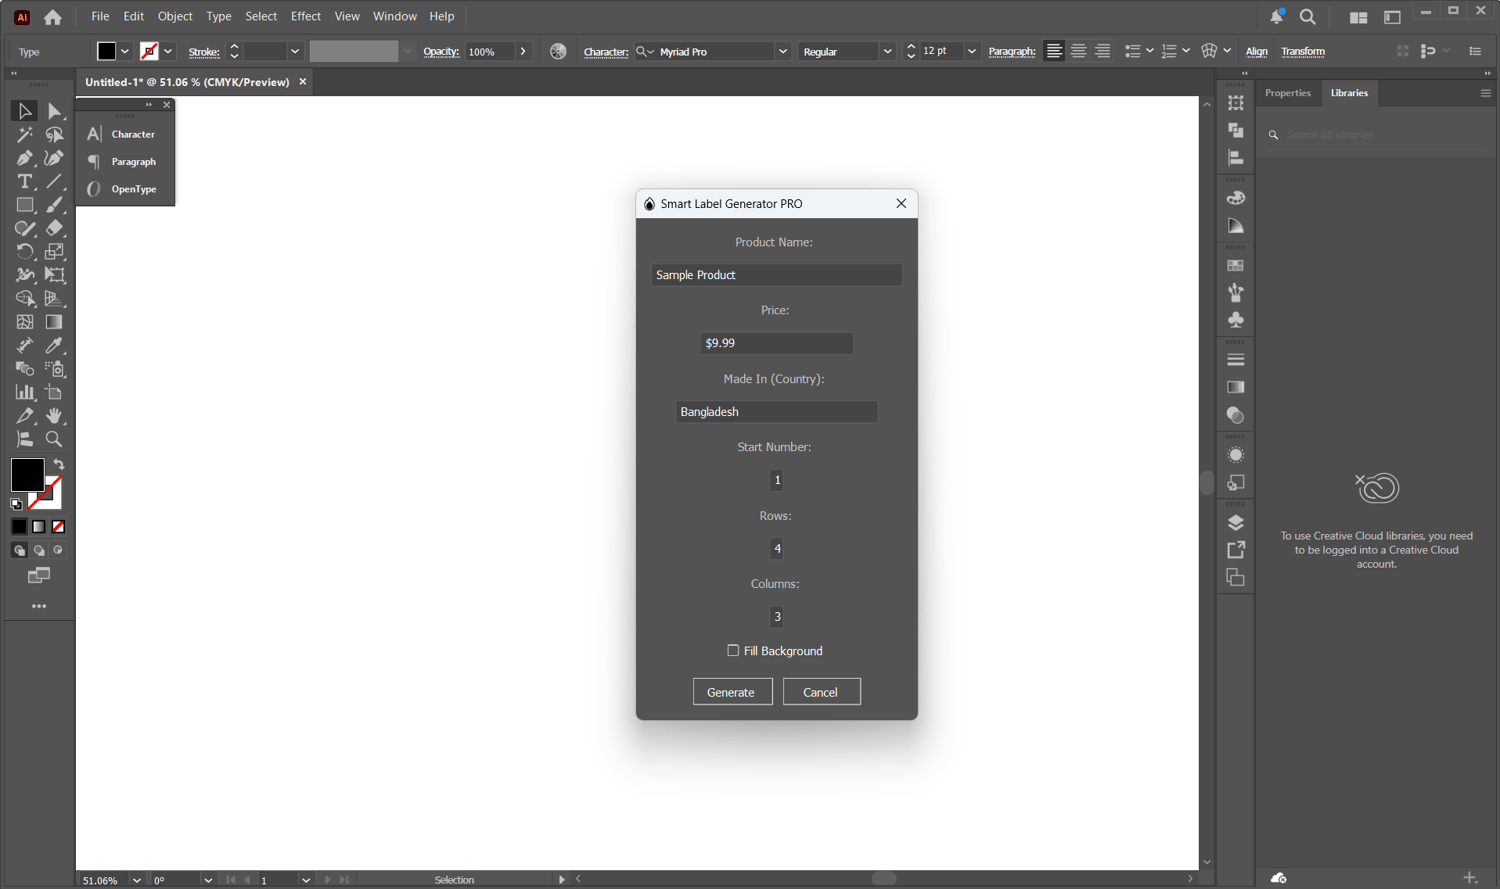The image size is (1500, 889).
Task: Click the Generate button
Action: [732, 692]
